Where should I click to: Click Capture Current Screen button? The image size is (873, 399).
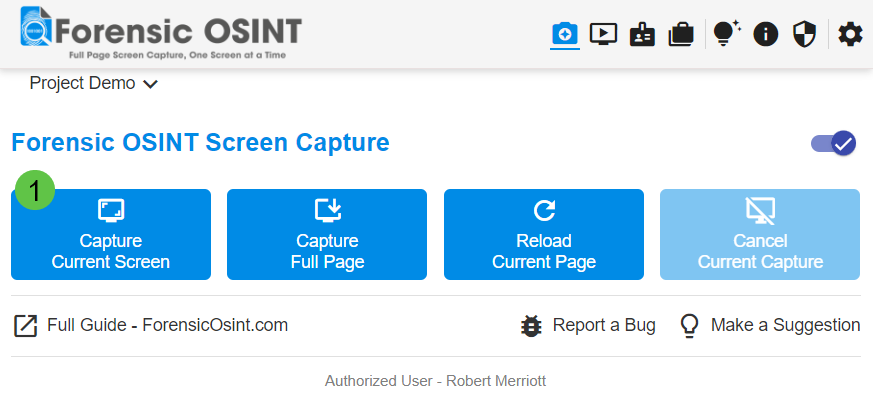111,234
